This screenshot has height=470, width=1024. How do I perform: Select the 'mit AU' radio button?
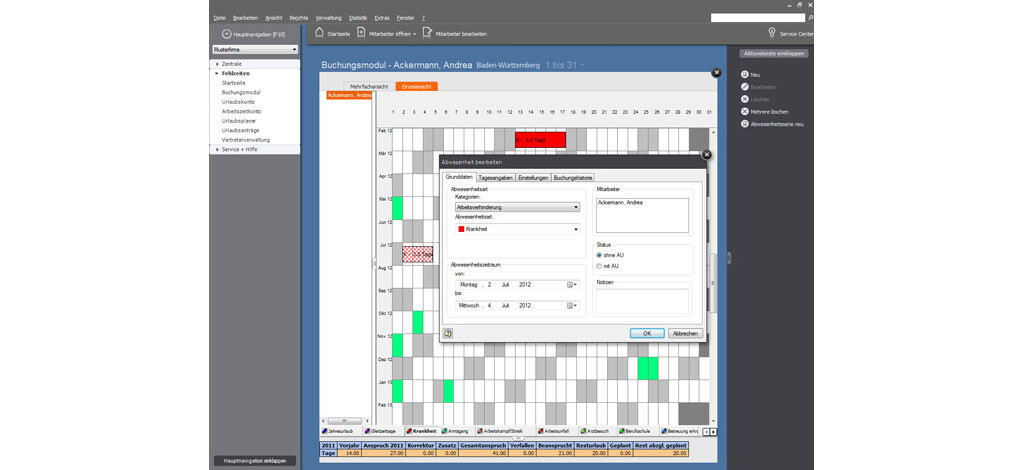(599, 265)
